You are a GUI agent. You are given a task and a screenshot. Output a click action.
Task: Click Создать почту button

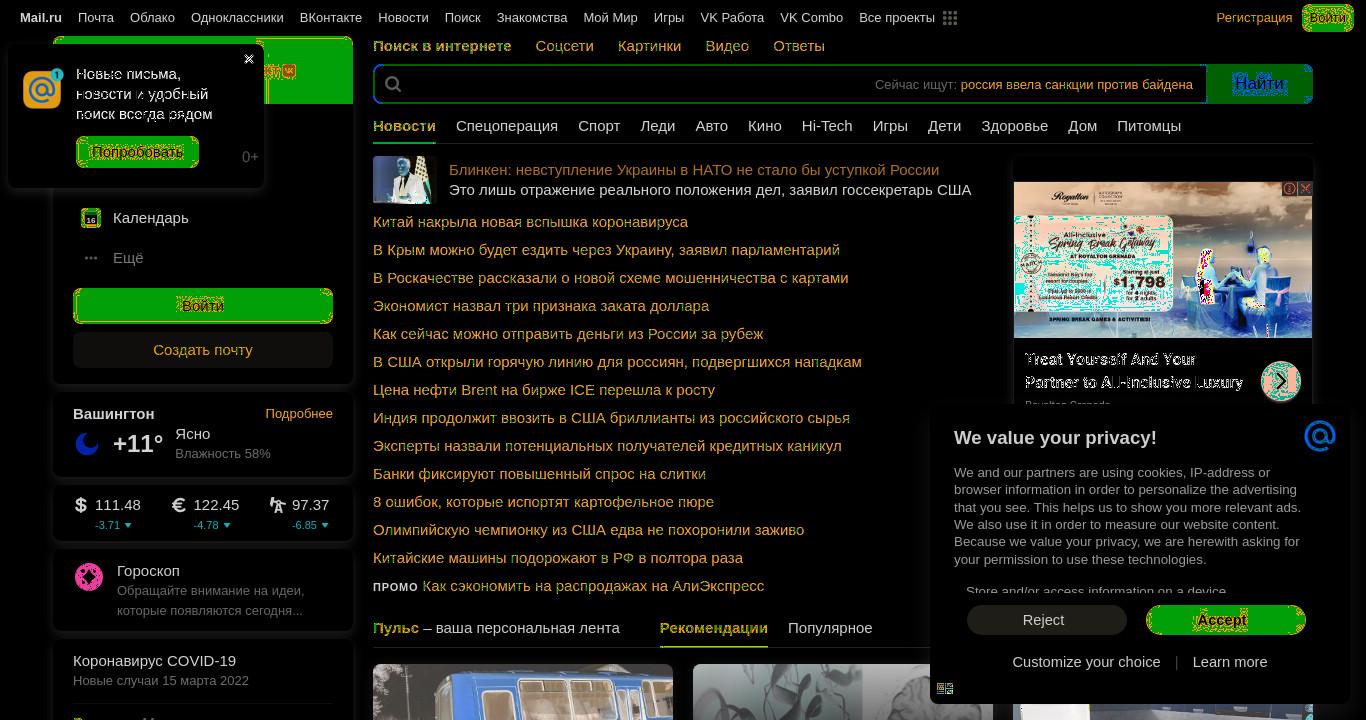tap(203, 350)
